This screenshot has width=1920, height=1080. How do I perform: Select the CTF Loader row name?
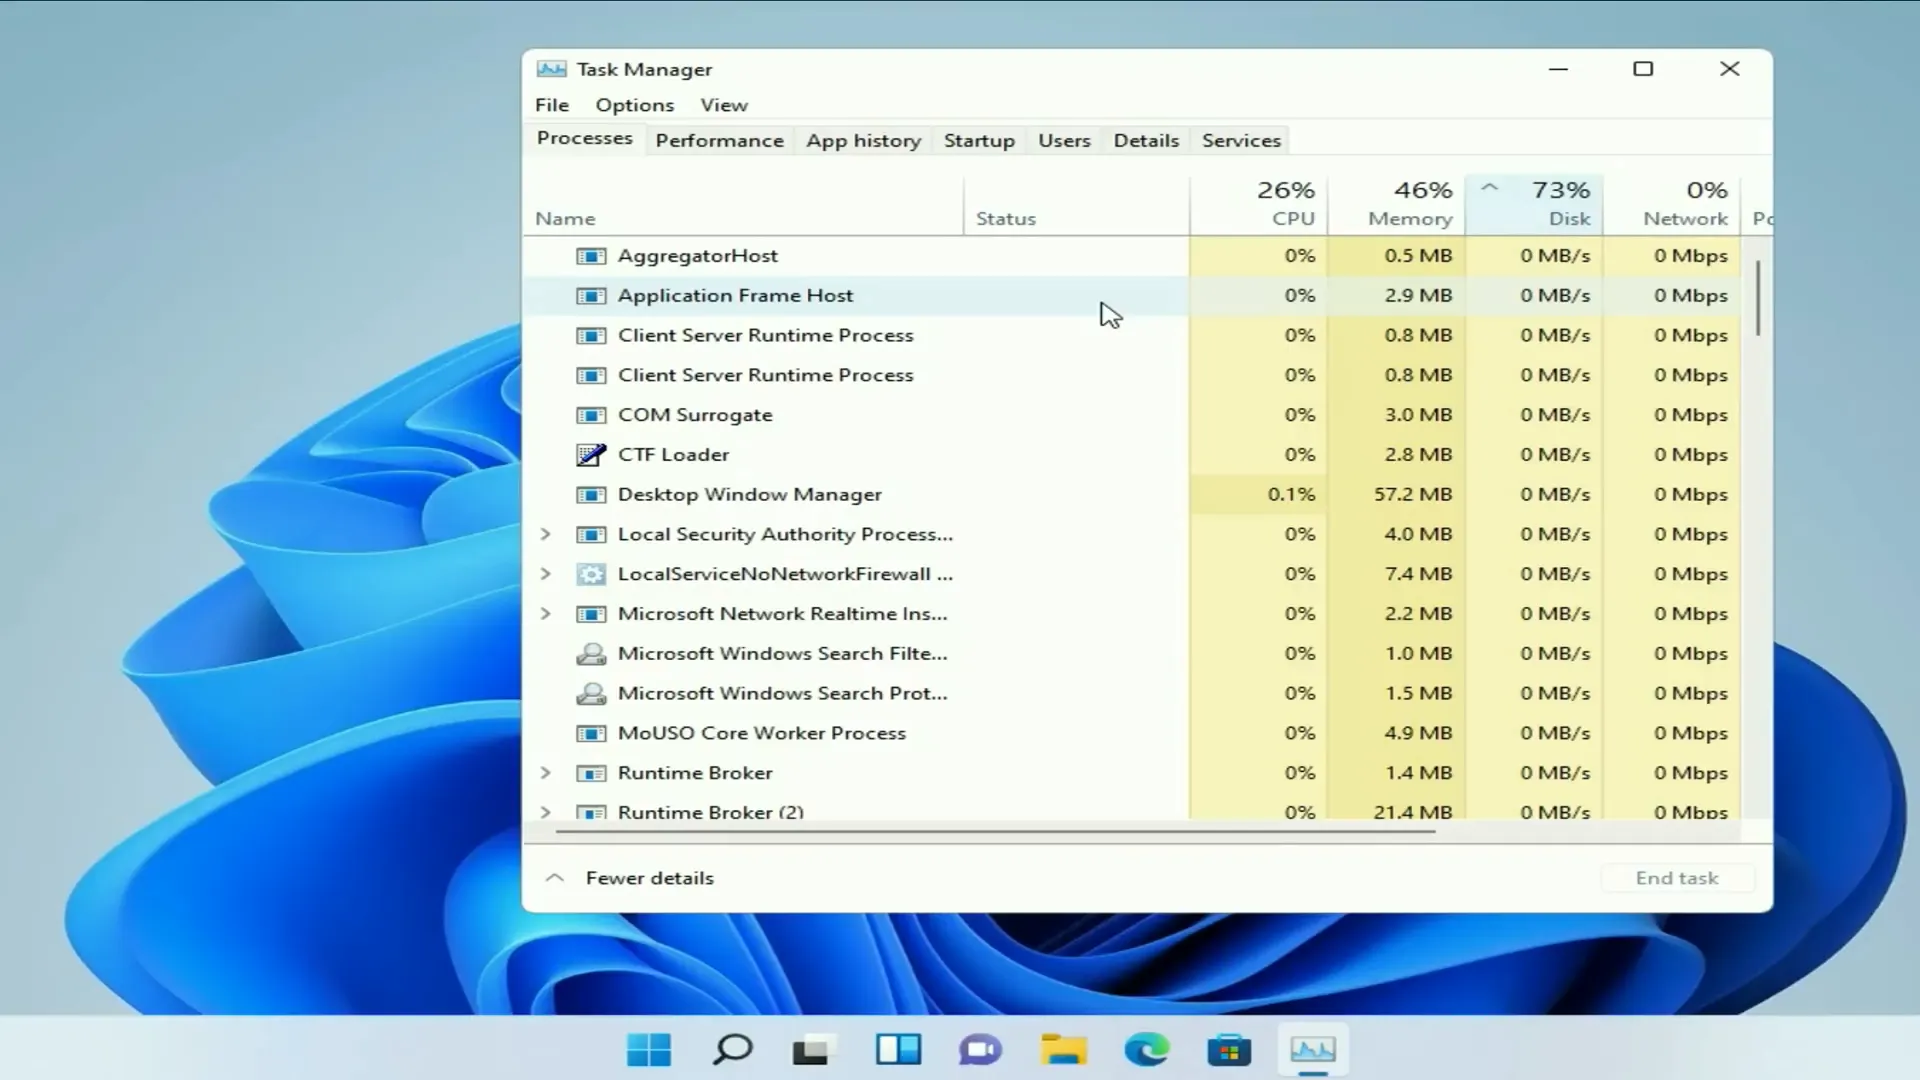click(x=673, y=455)
